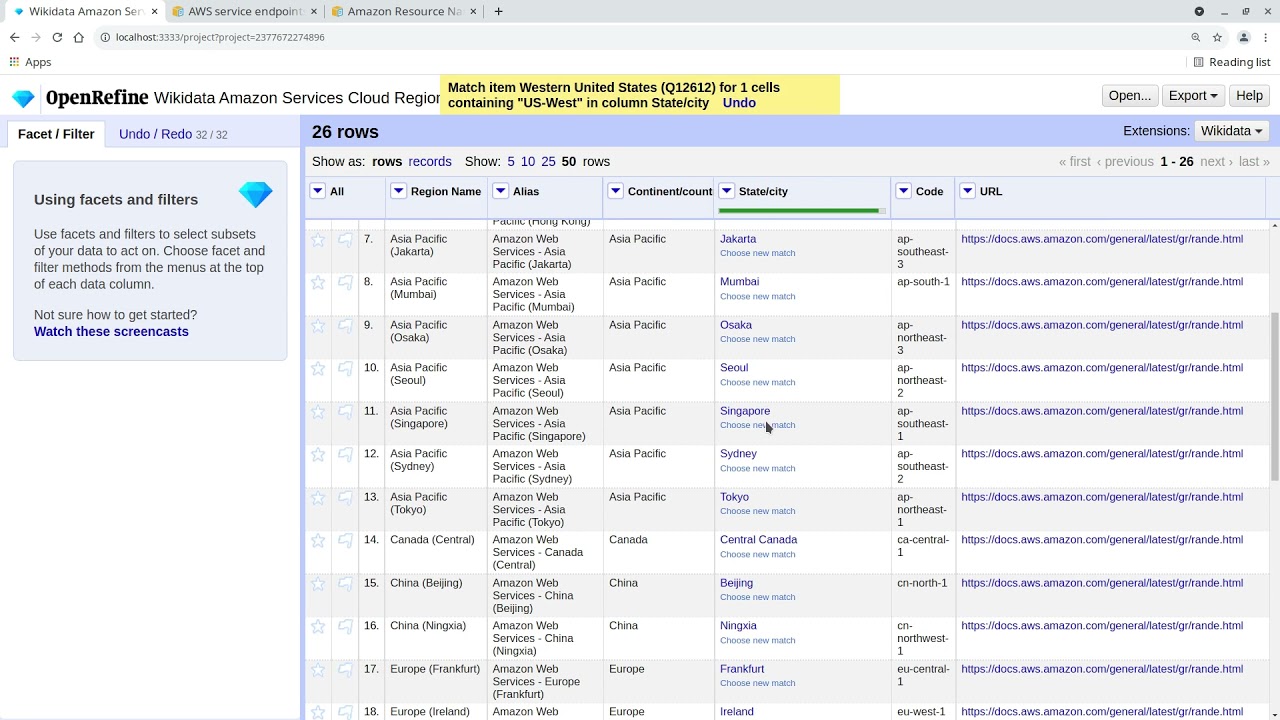Open browser zoom magnifier icon
1280x720 pixels.
[x=1195, y=37]
